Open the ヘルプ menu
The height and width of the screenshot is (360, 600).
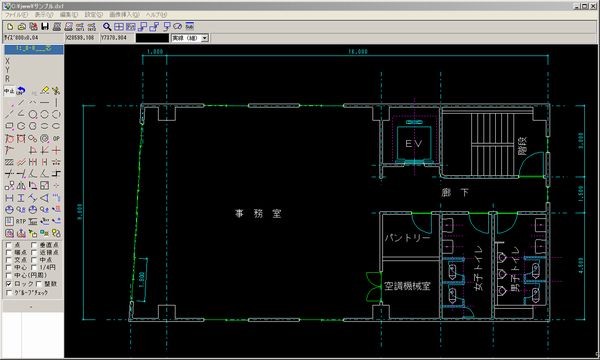click(x=156, y=15)
